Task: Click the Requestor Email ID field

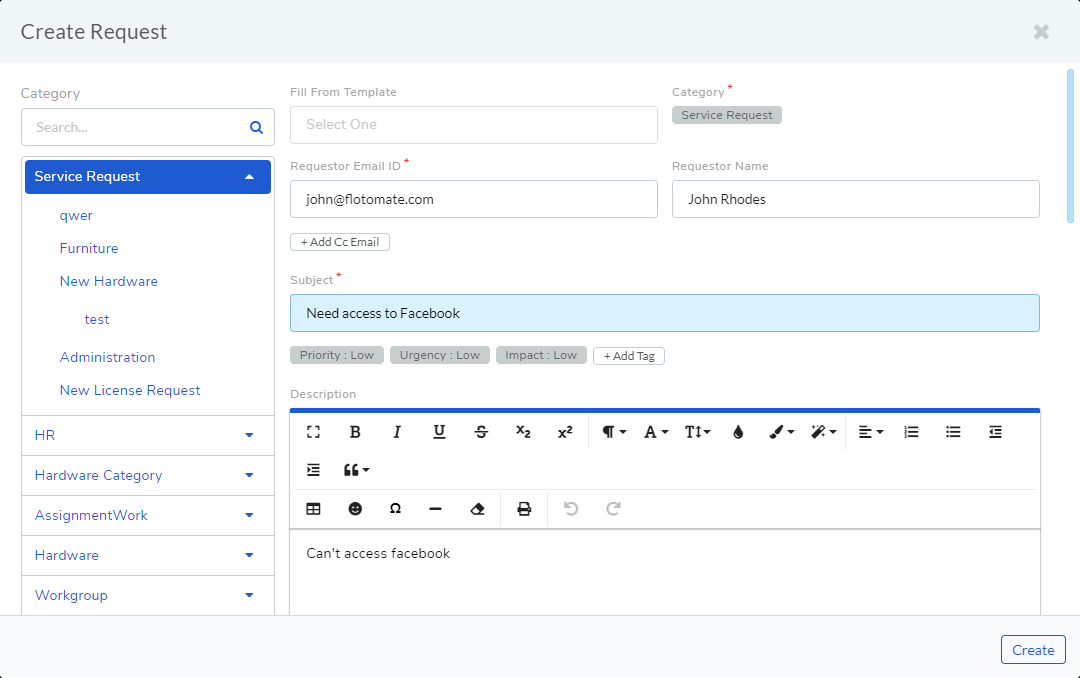Action: (474, 199)
